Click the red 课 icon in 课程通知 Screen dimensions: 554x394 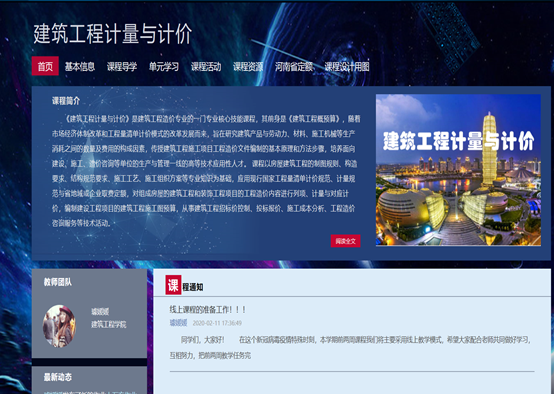tap(173, 285)
